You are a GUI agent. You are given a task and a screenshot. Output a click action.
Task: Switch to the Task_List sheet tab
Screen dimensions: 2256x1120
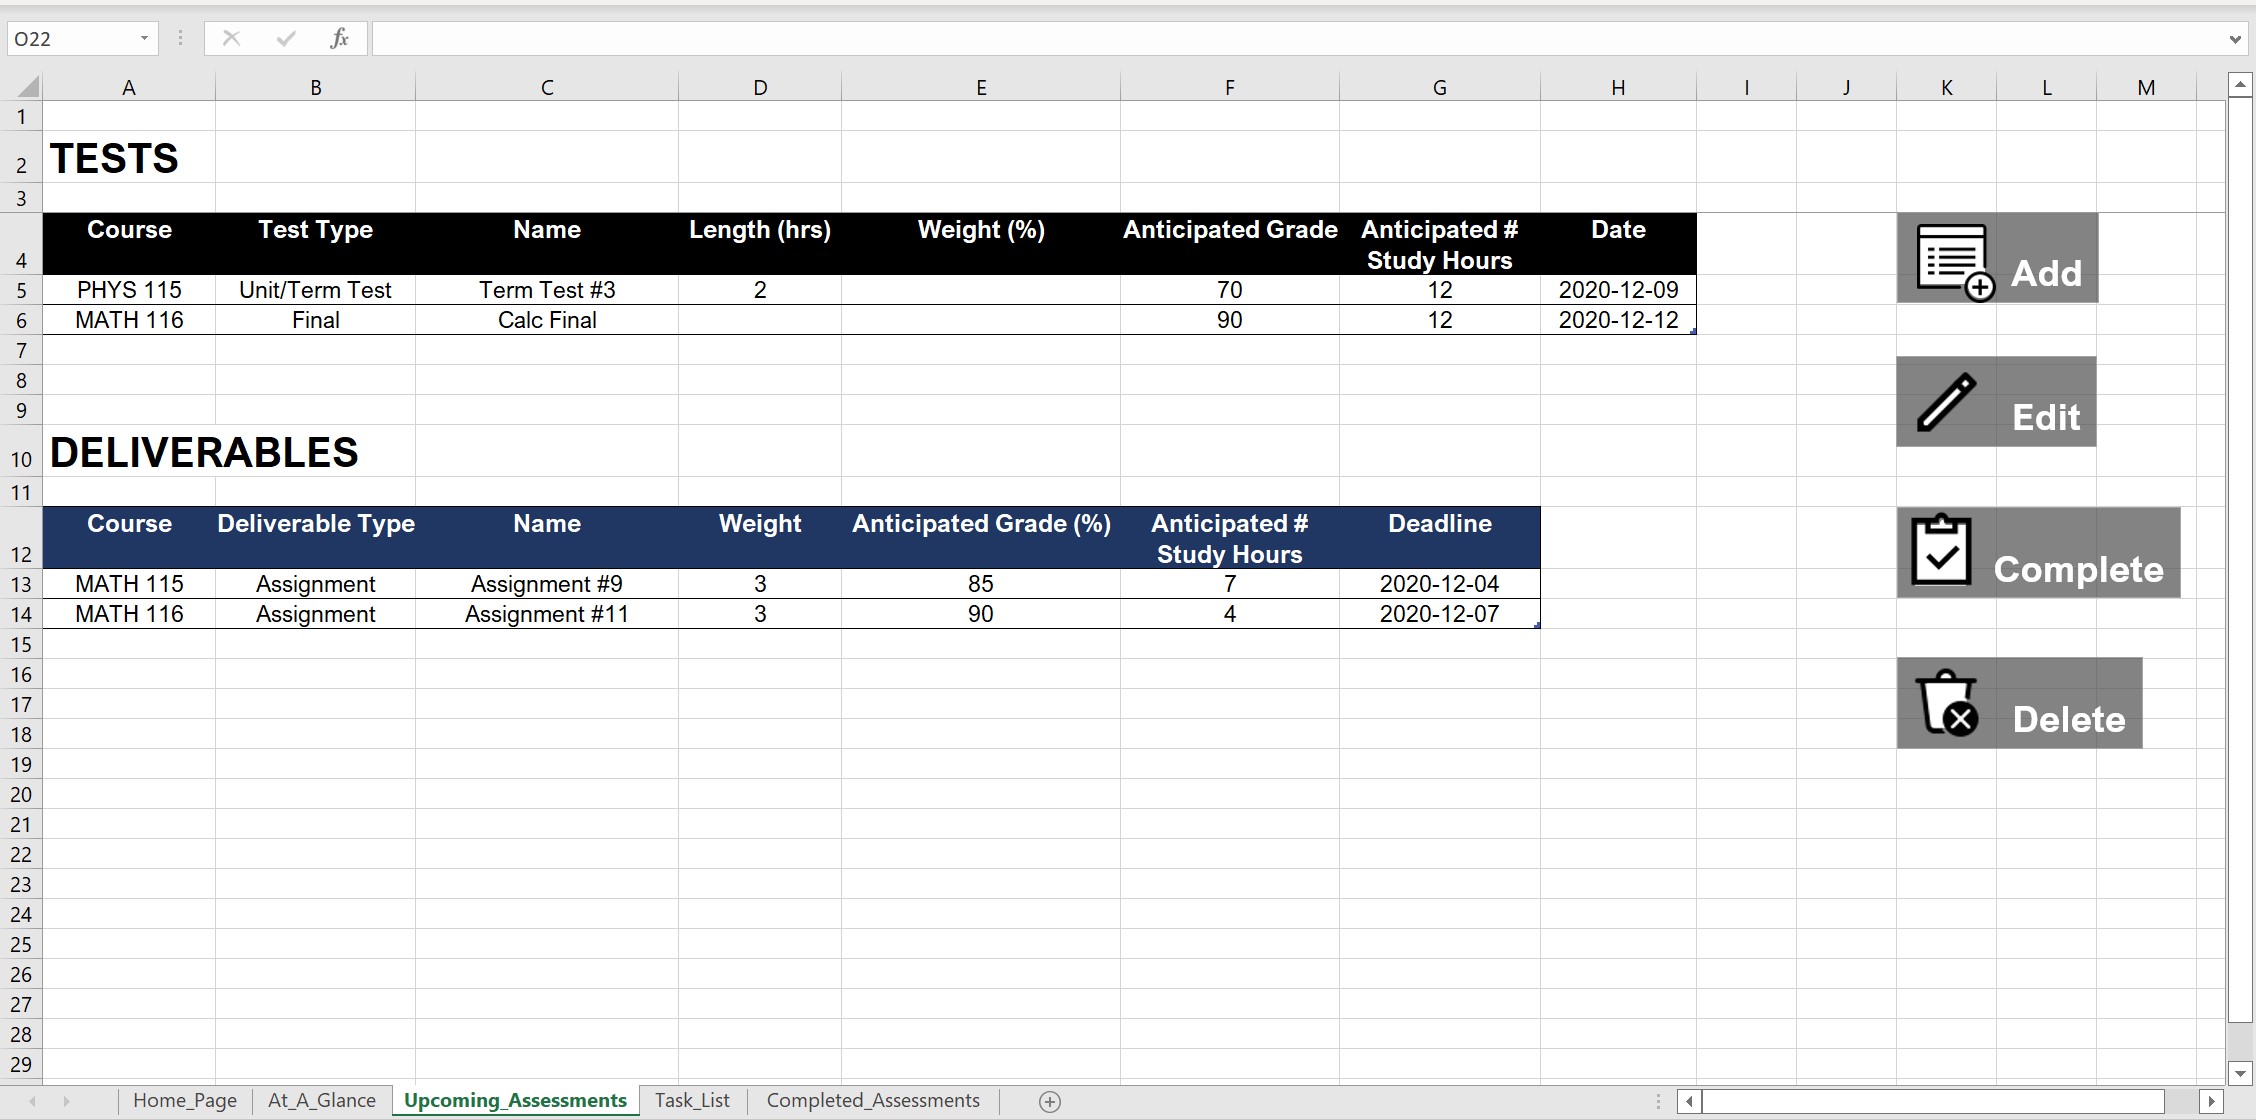click(x=692, y=1100)
